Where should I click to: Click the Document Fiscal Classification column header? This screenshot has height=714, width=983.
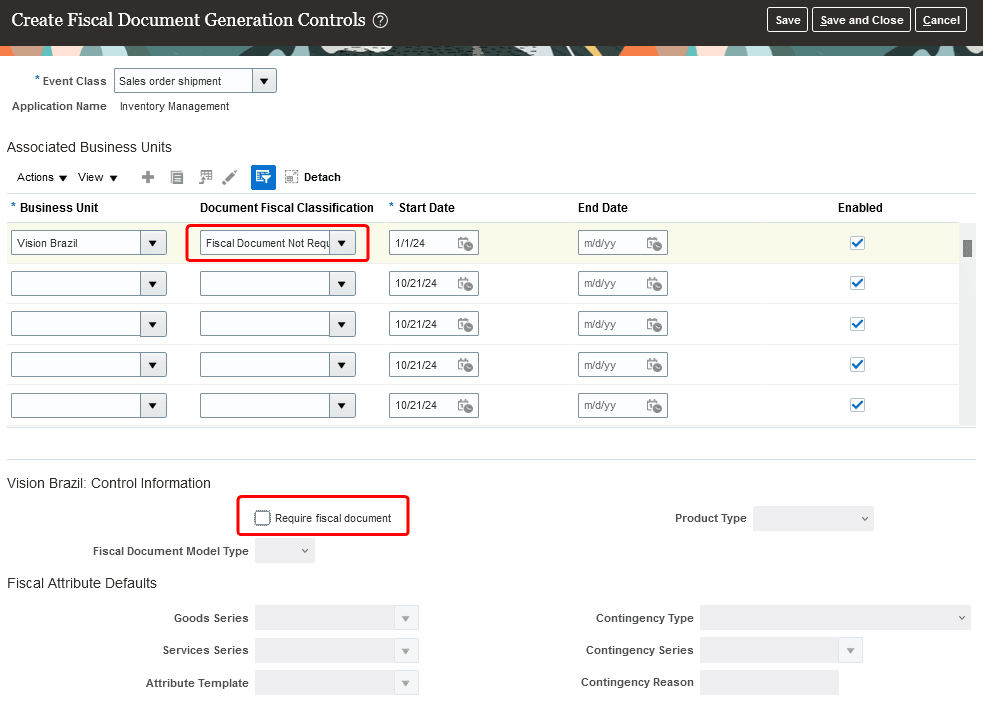pyautogui.click(x=286, y=207)
